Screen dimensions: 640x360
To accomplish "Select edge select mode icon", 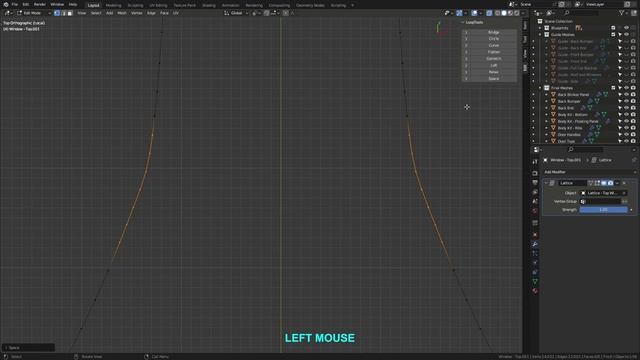I will [63, 13].
